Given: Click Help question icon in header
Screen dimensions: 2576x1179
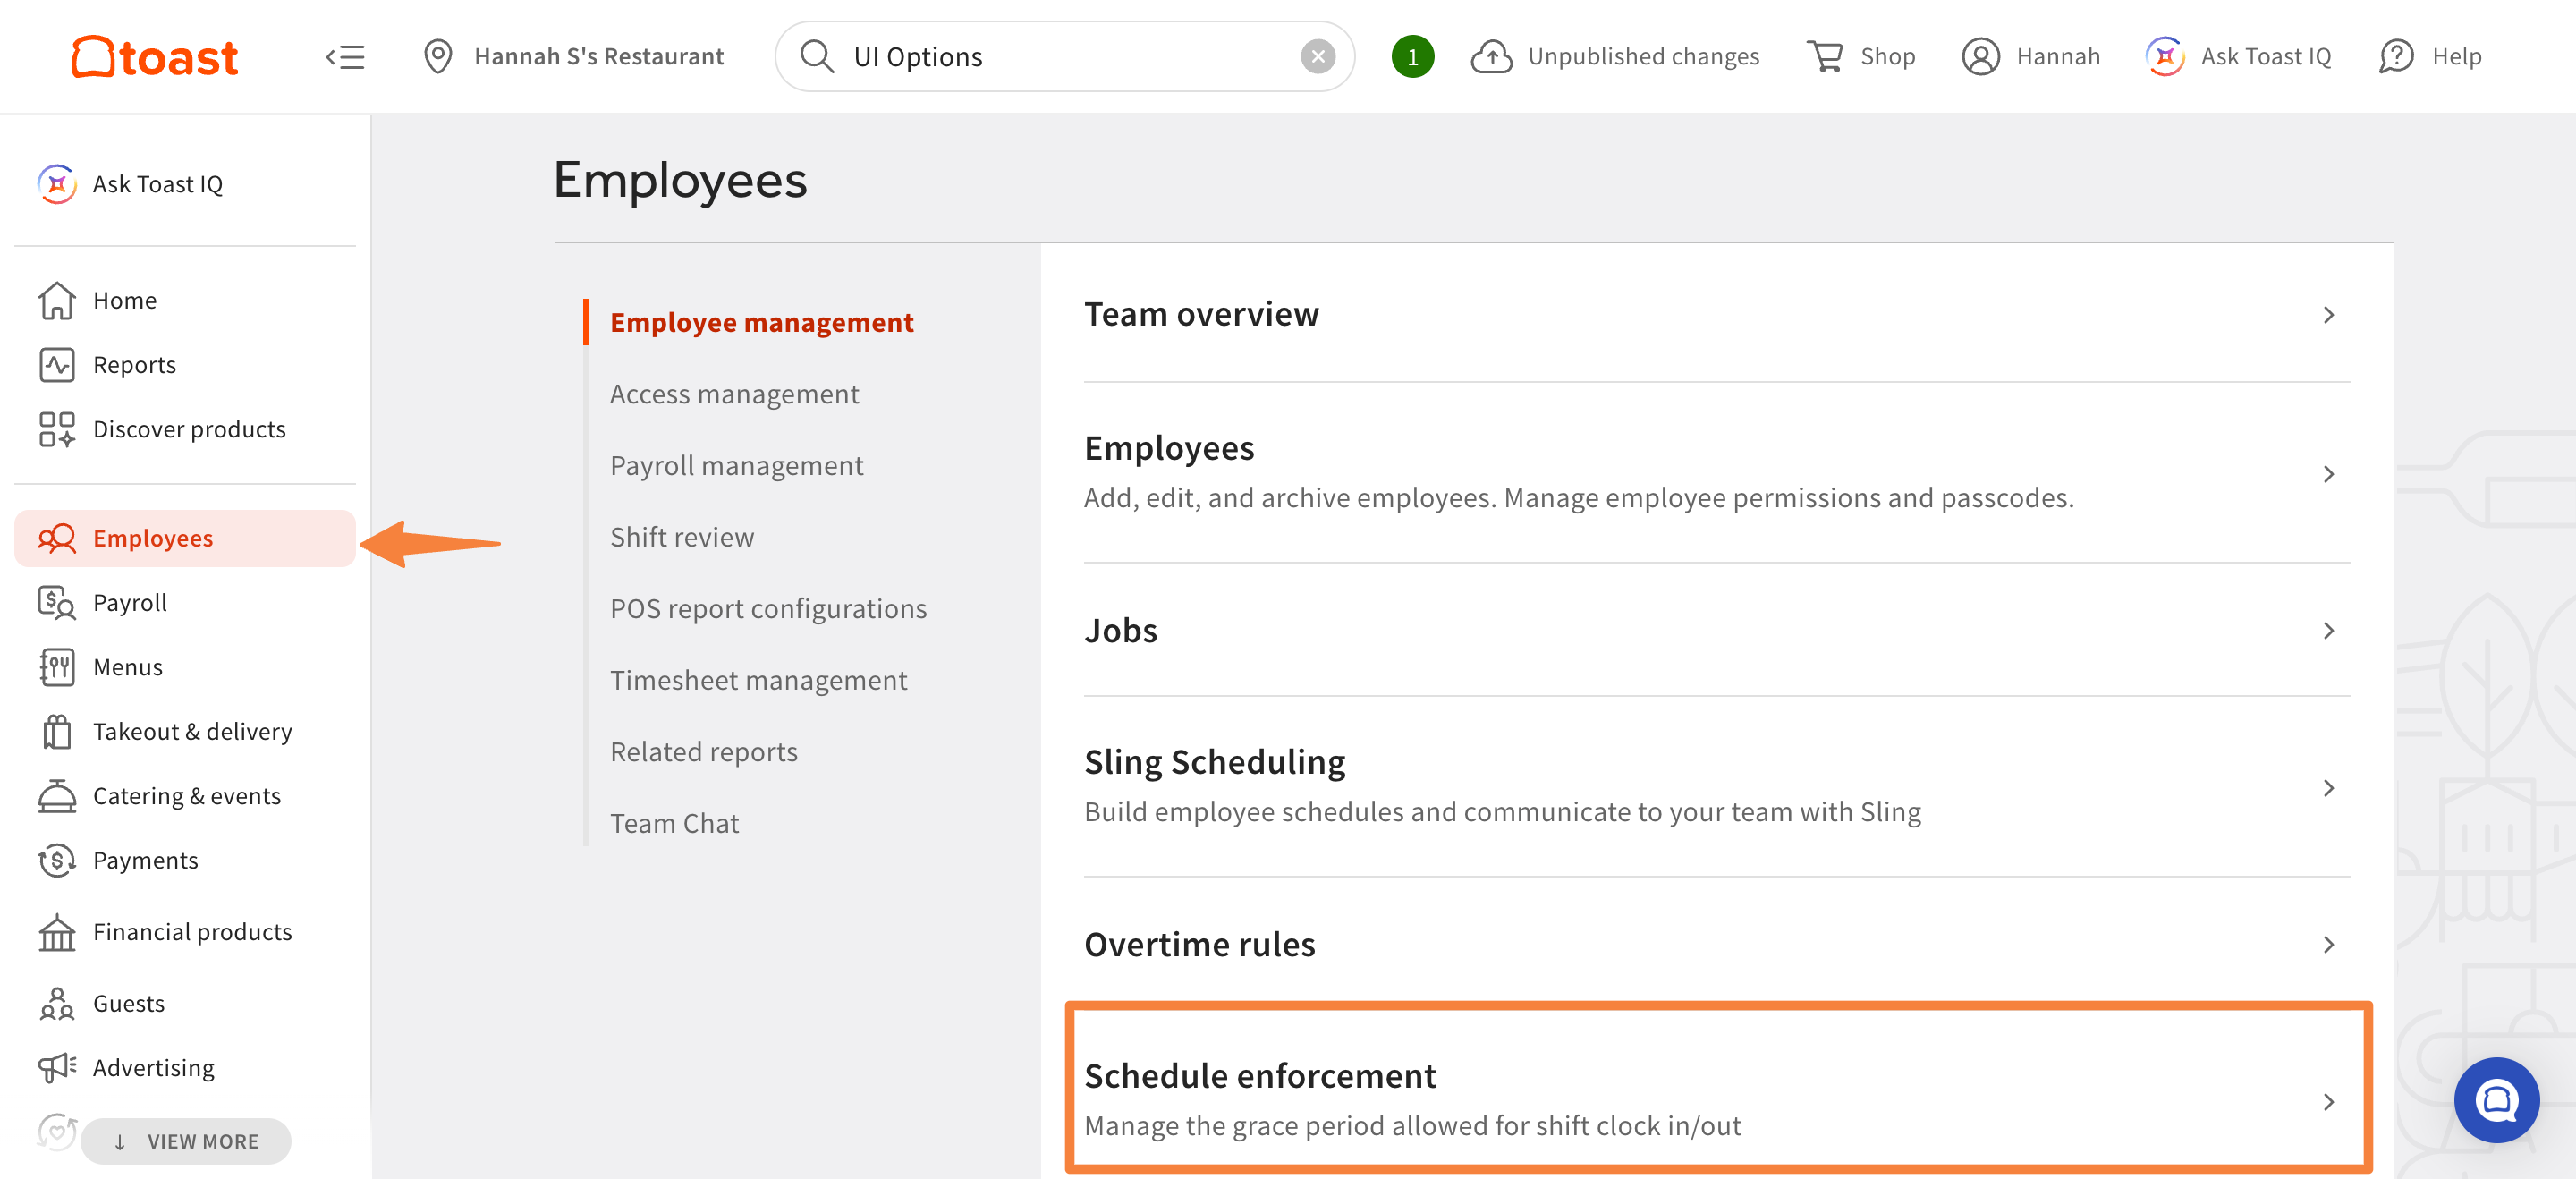Looking at the screenshot, I should [2396, 57].
